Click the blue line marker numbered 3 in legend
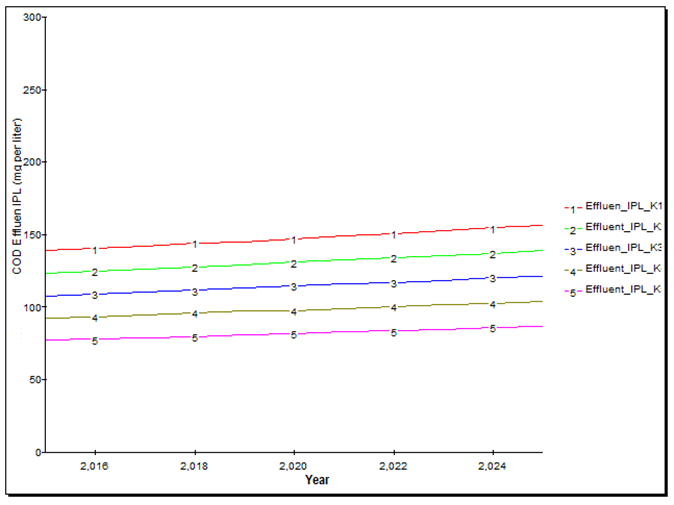 click(572, 249)
